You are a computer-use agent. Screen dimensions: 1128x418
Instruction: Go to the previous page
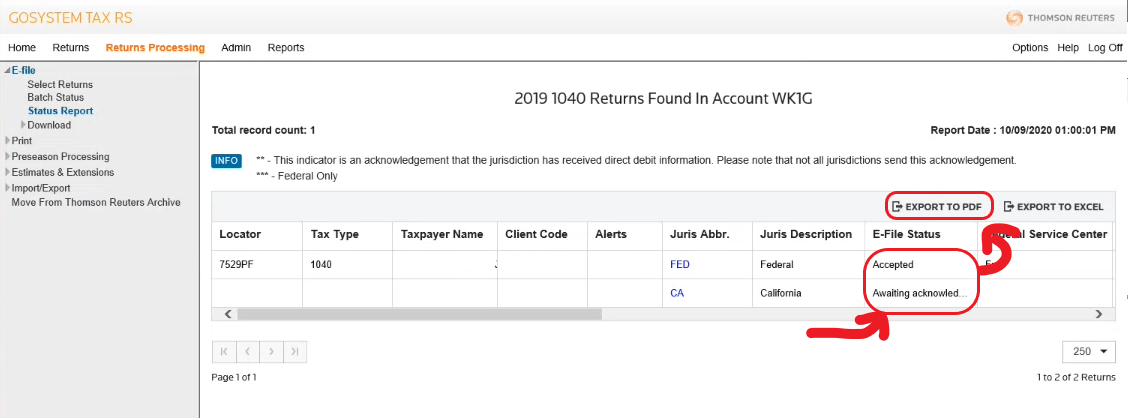(x=247, y=351)
